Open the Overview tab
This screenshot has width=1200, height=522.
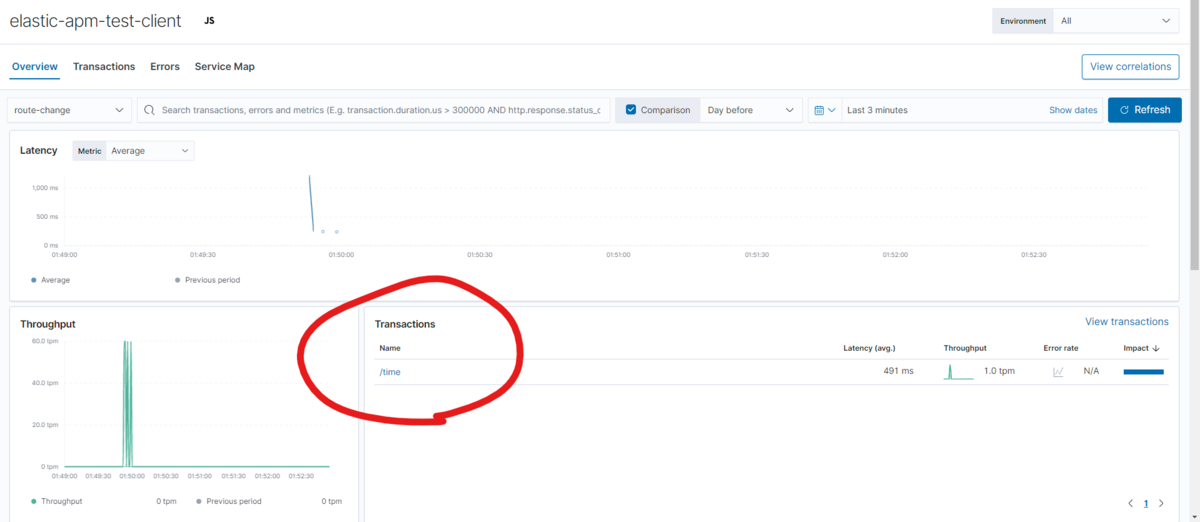click(35, 67)
